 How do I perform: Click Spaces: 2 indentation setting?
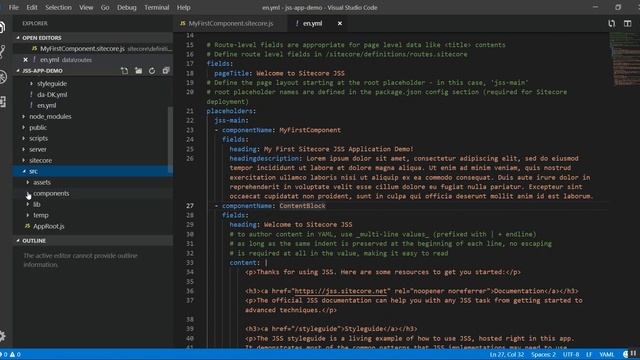543,354
